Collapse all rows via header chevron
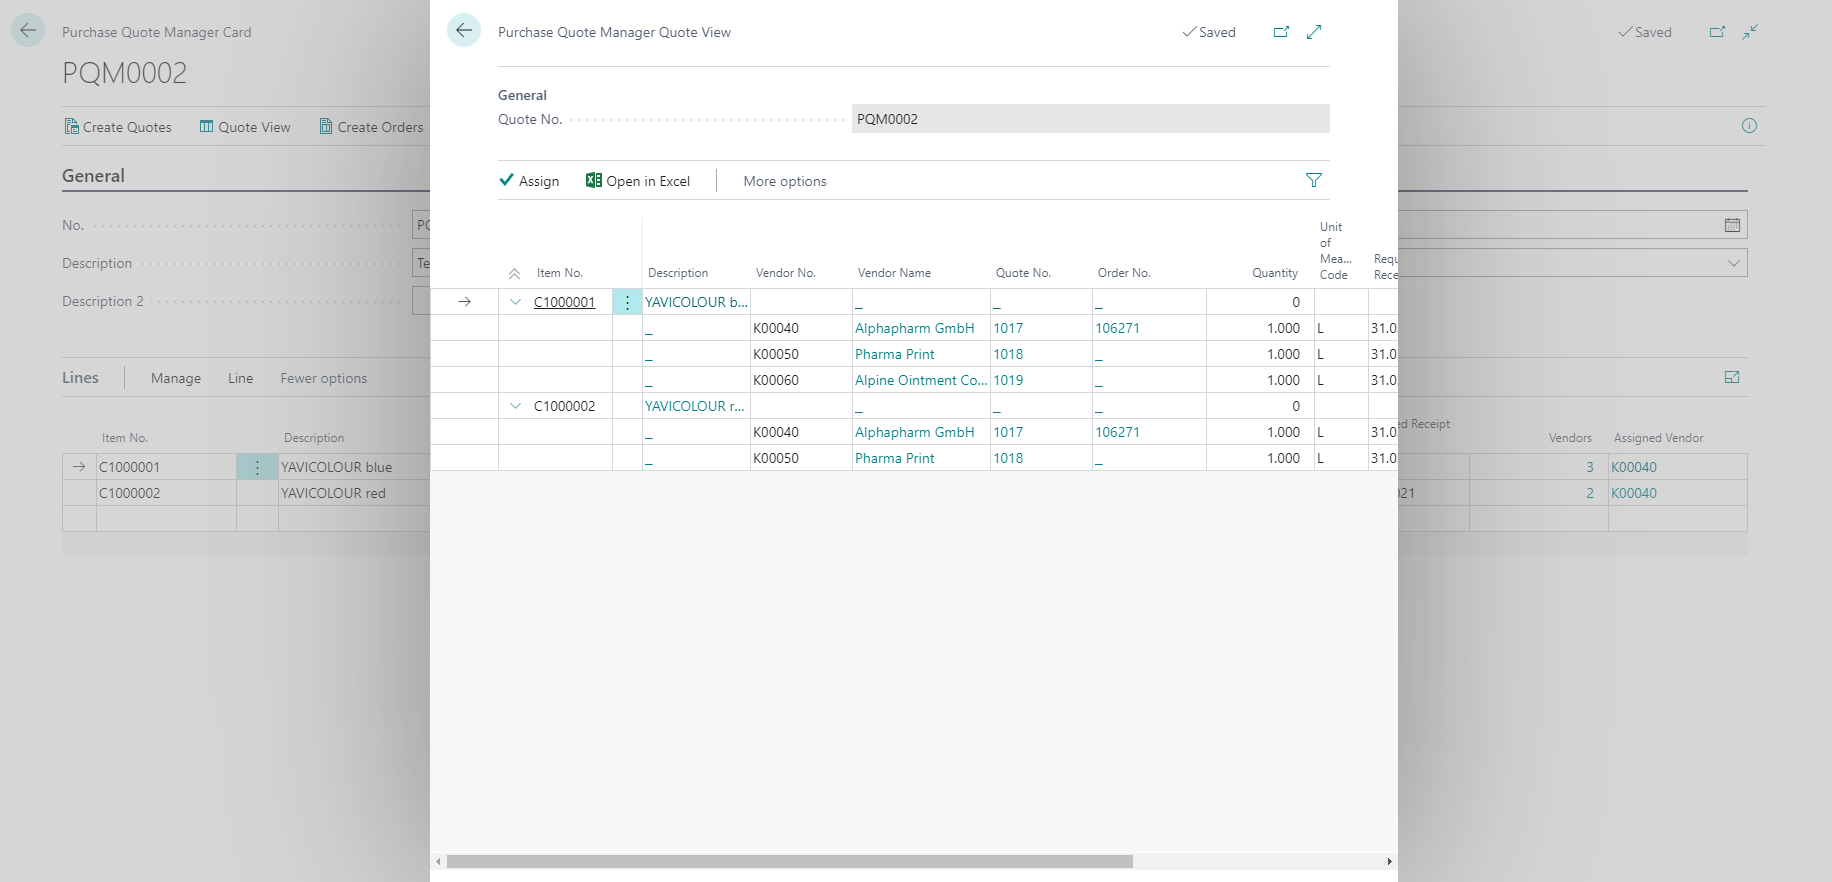The height and width of the screenshot is (882, 1832). click(x=514, y=273)
